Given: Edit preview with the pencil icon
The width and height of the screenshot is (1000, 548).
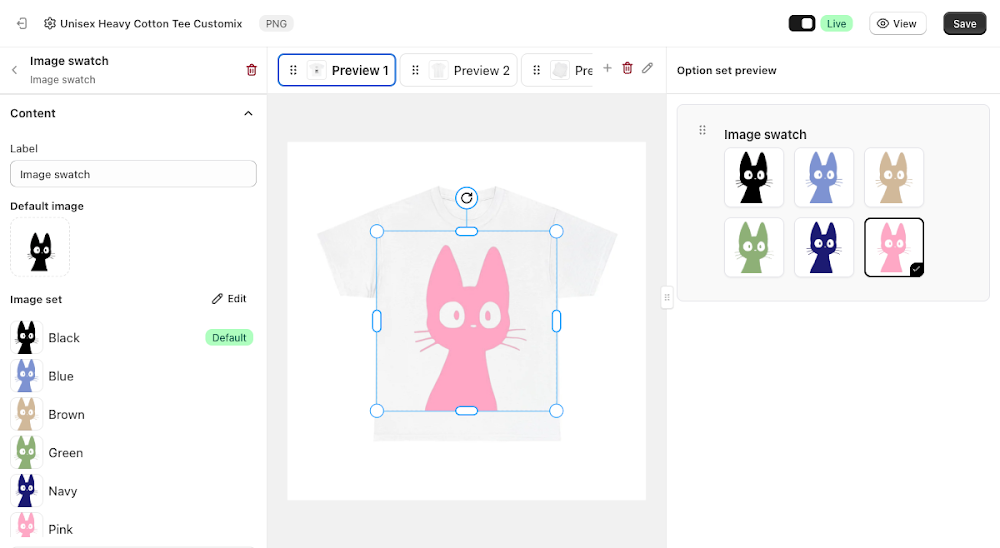Looking at the screenshot, I should coord(647,68).
